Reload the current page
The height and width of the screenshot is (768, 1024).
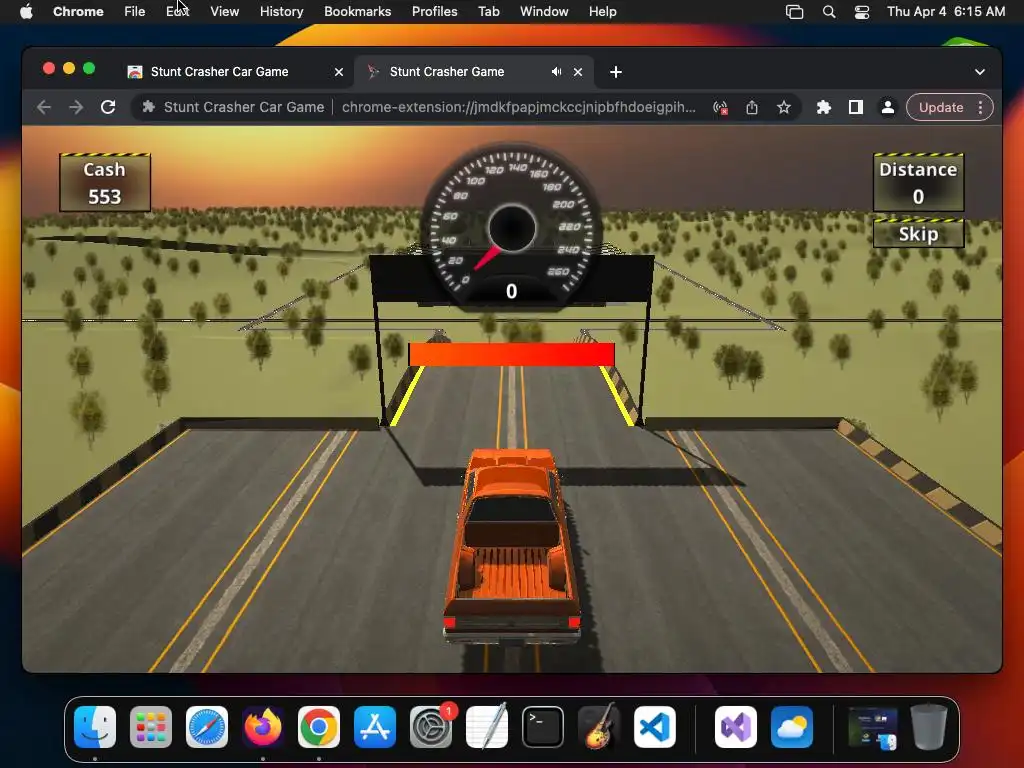pyautogui.click(x=108, y=107)
